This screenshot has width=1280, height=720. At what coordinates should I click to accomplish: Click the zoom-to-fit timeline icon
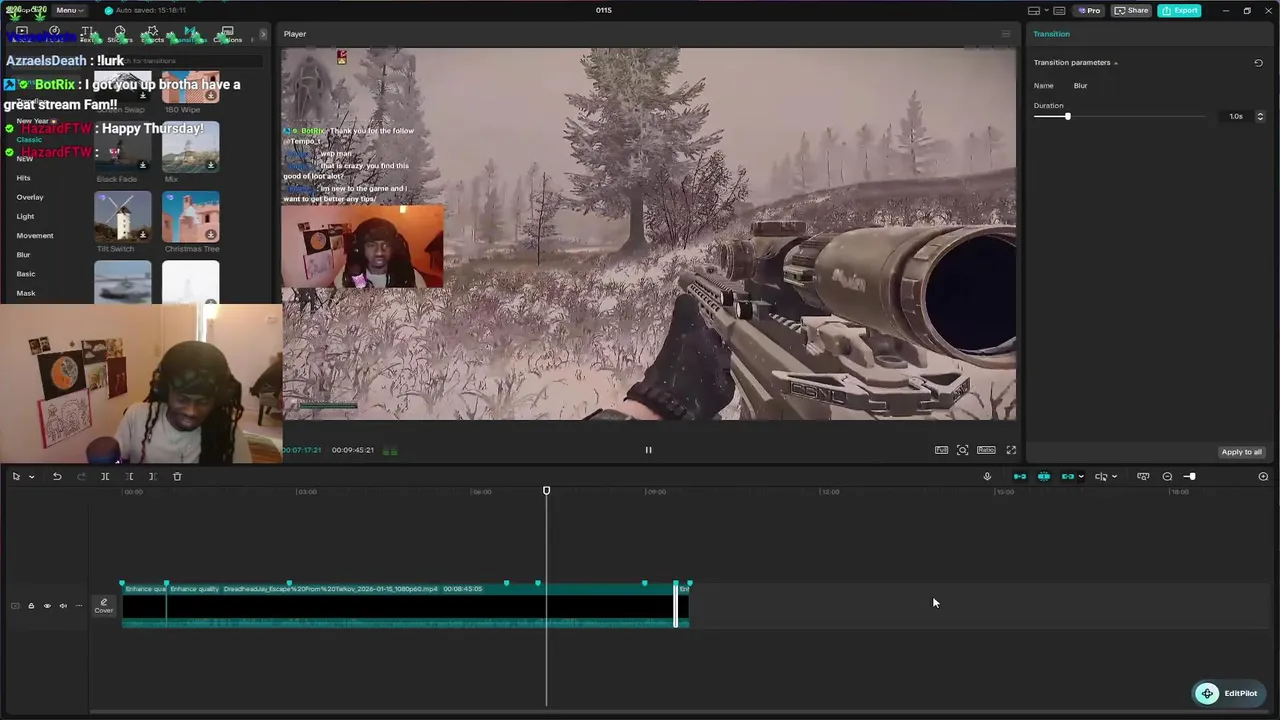(x=1263, y=476)
